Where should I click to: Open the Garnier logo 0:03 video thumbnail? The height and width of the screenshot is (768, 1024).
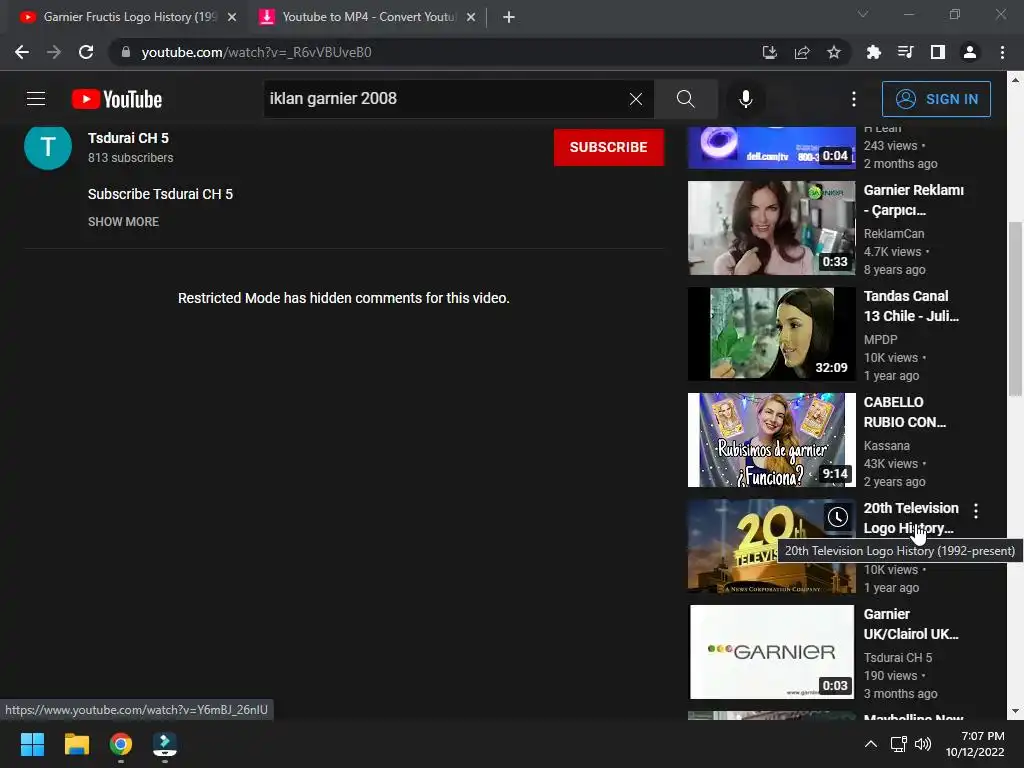(771, 652)
